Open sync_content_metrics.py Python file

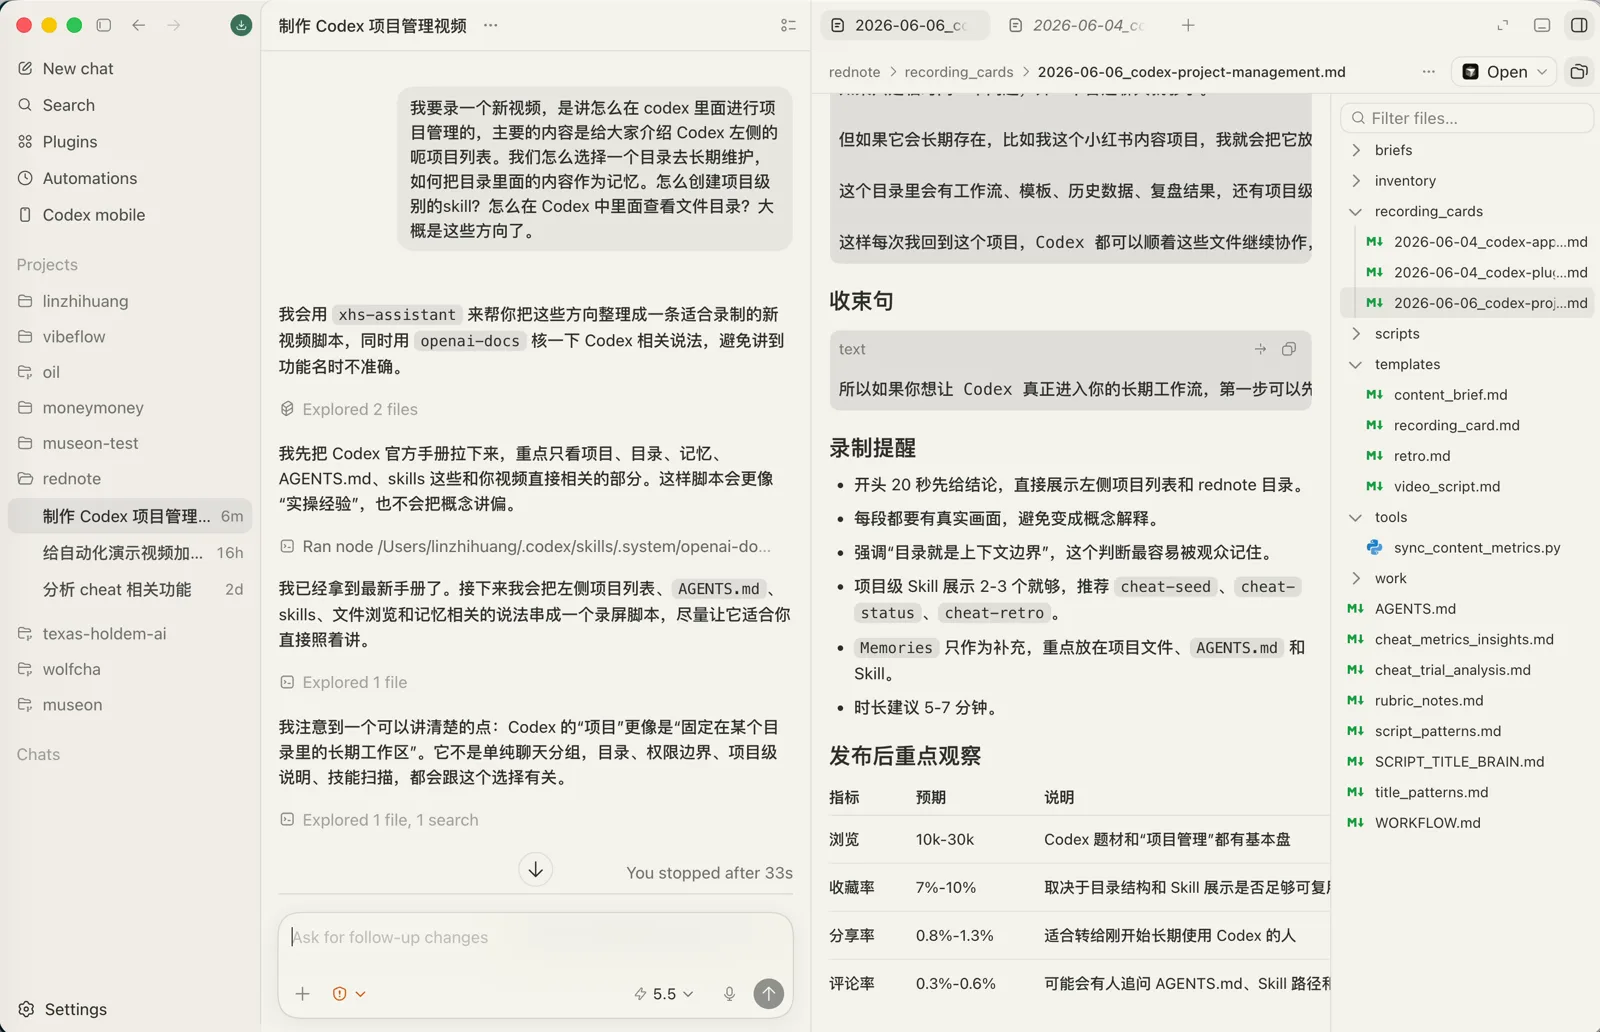tap(1466, 548)
